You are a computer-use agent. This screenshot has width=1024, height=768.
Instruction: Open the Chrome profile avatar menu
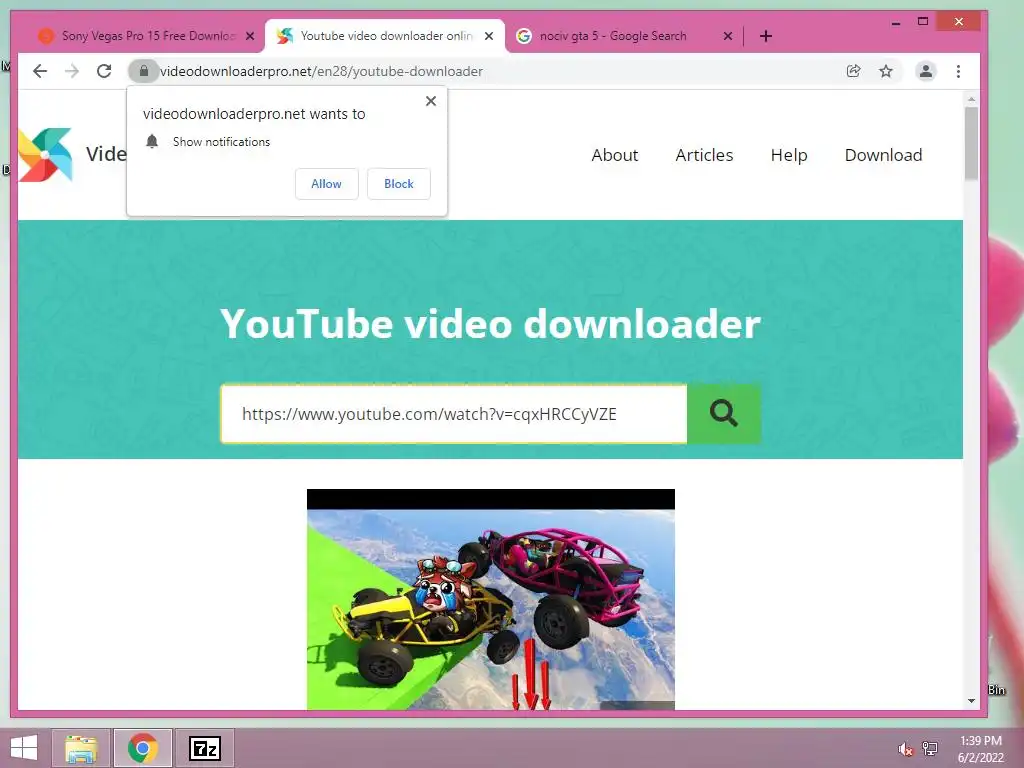(925, 71)
